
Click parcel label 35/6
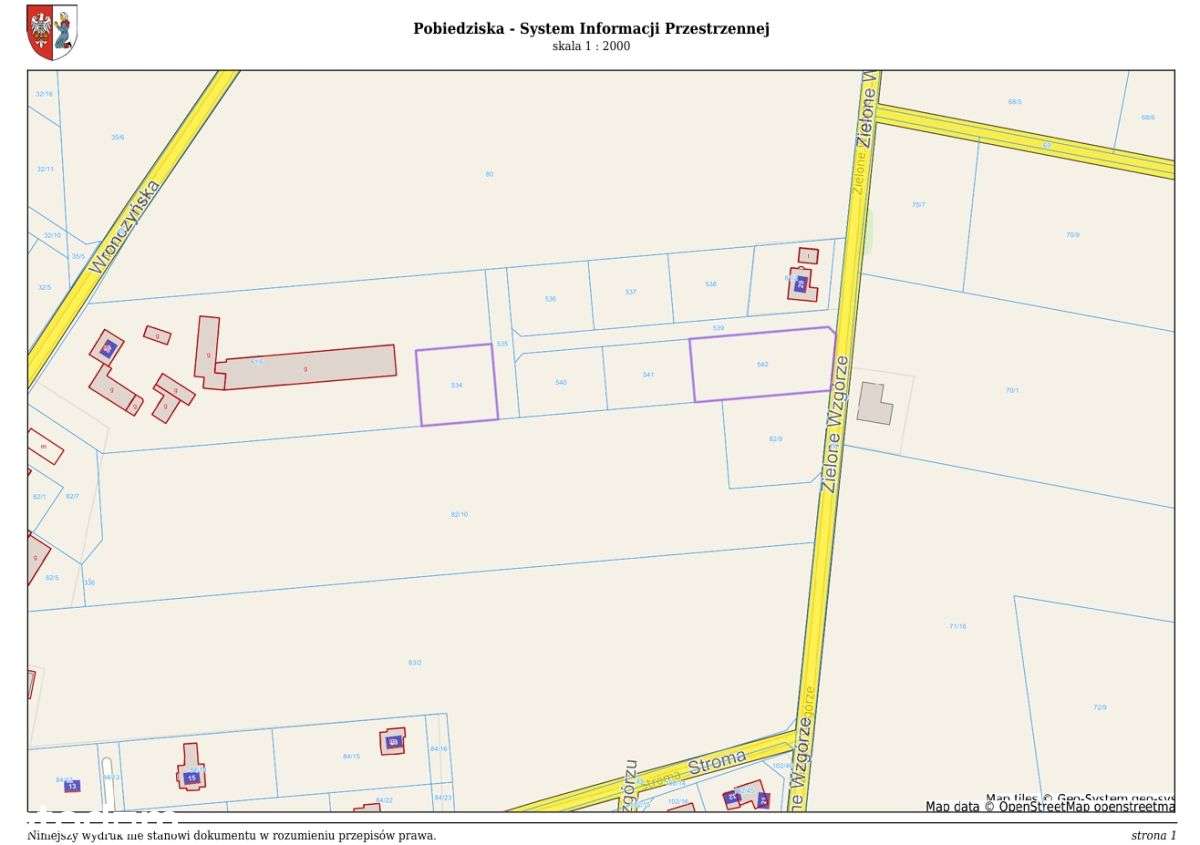click(x=117, y=137)
